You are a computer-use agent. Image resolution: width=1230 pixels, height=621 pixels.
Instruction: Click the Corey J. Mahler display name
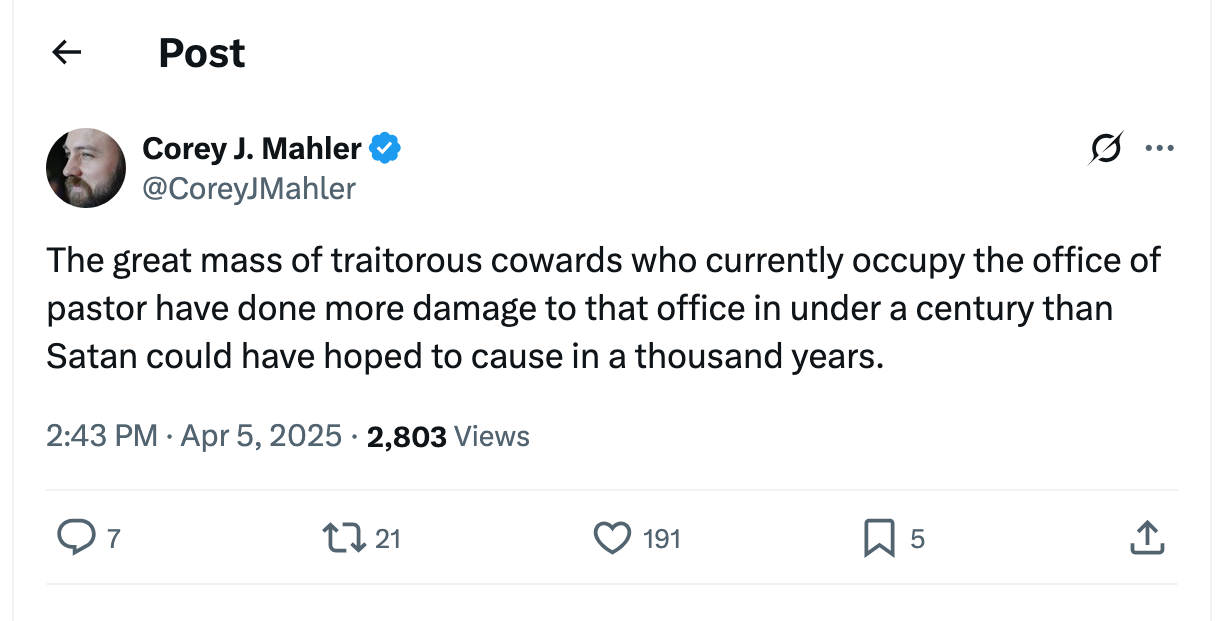[252, 149]
